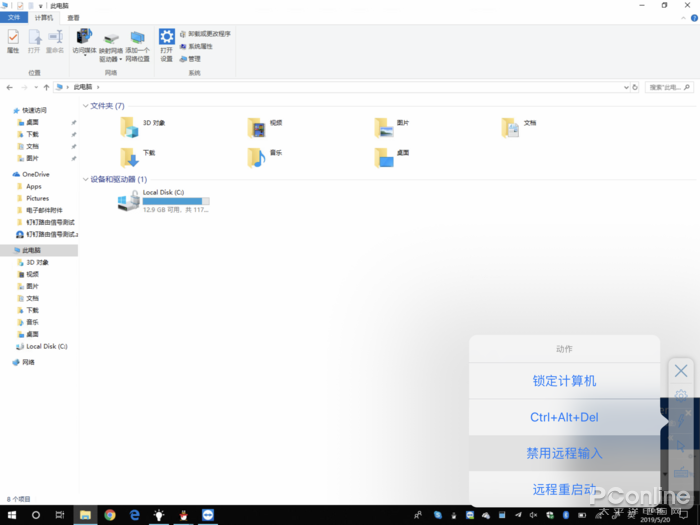The image size is (700, 525).
Task: Click 添加一个网络位置 (Add network location) icon
Action: (137, 41)
